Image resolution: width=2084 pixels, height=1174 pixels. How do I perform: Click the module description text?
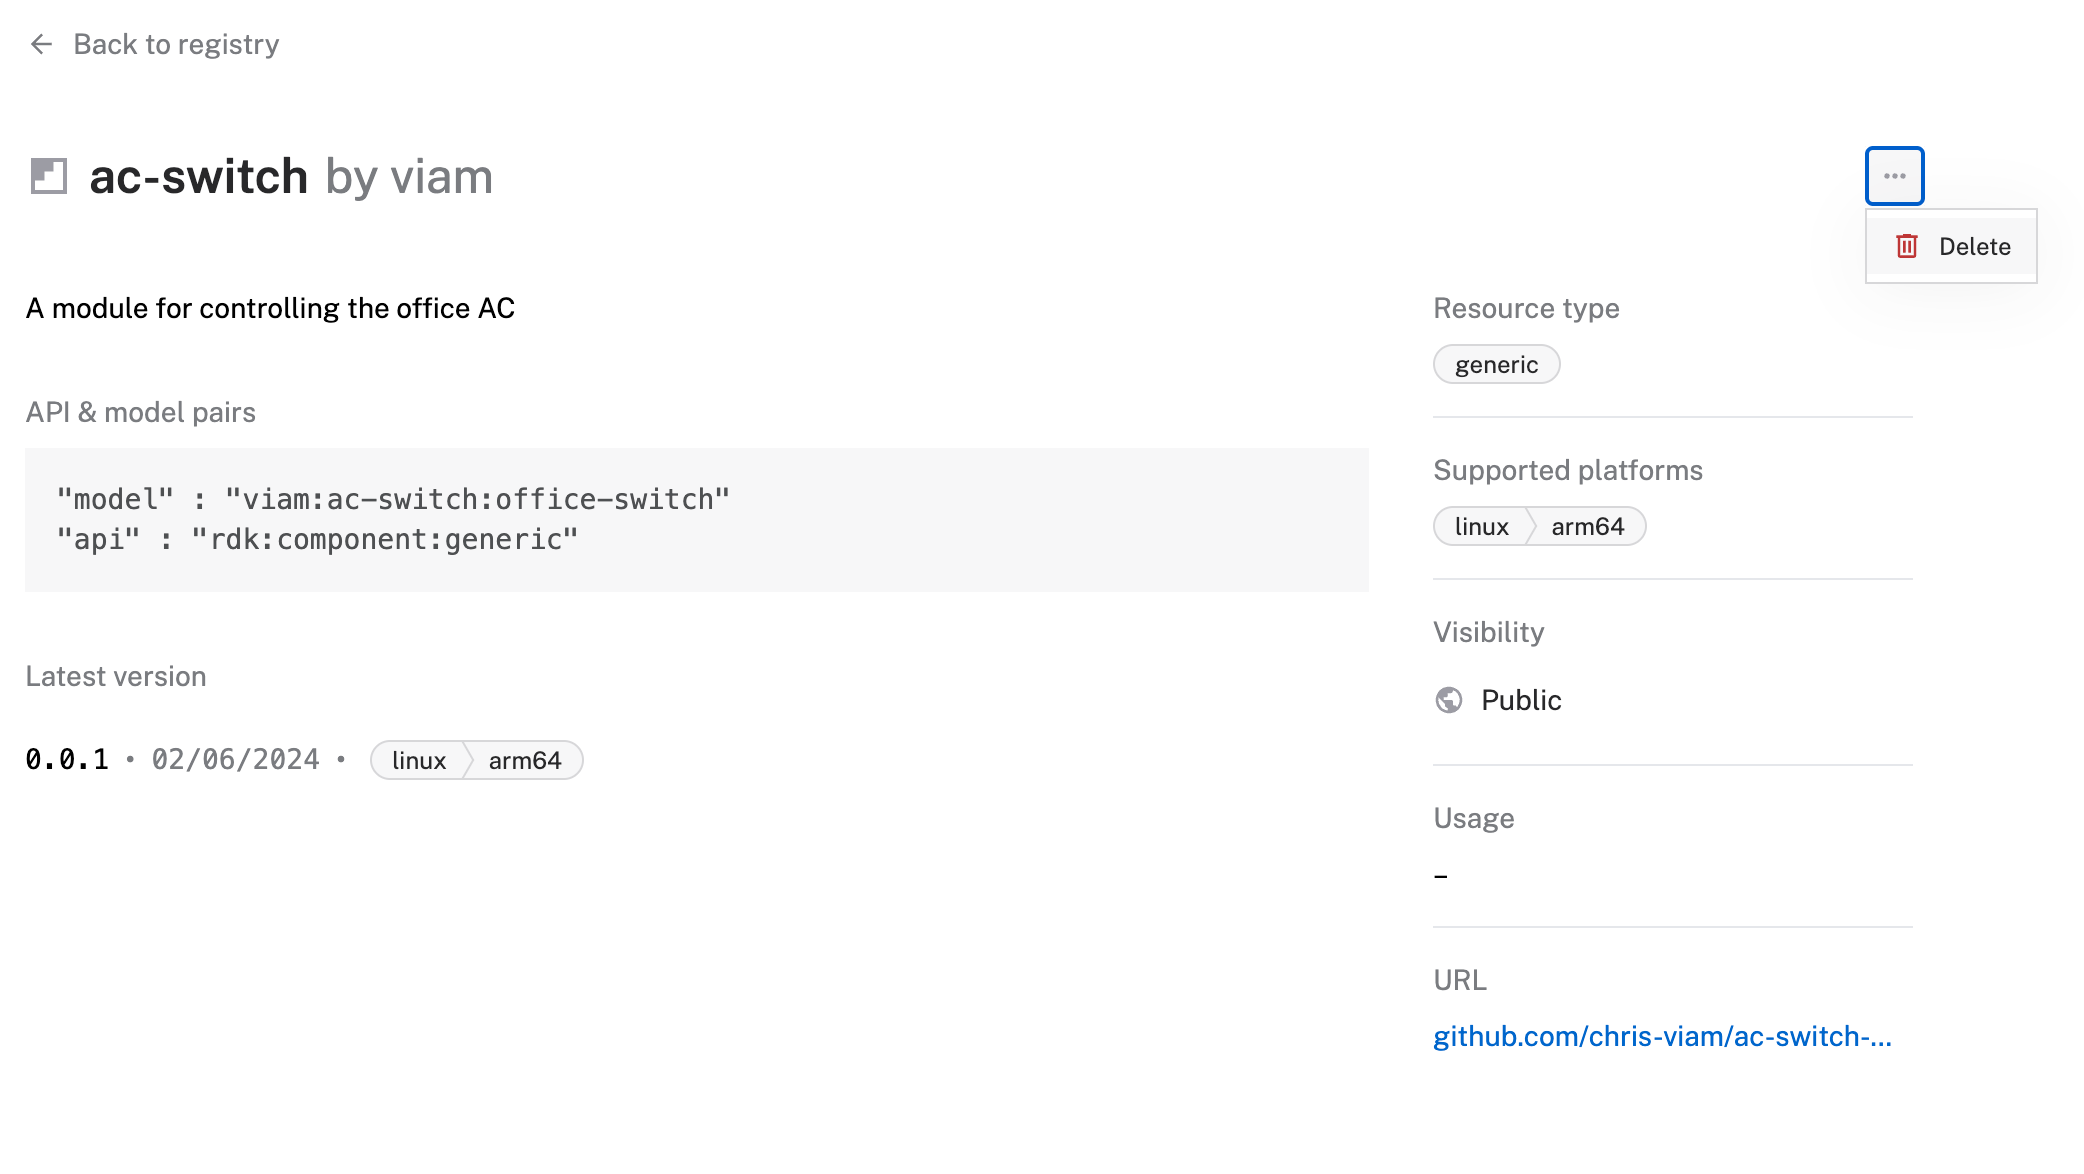(x=270, y=309)
